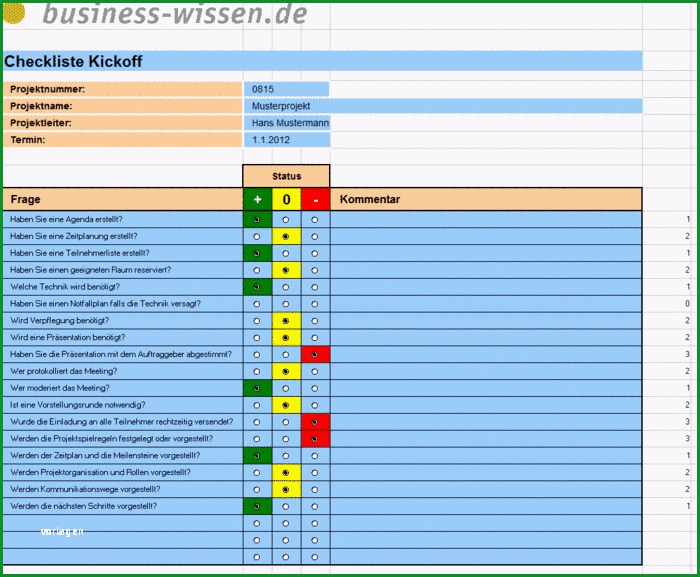Click the green plus status header cell
The height and width of the screenshot is (577, 700).
[x=258, y=199]
